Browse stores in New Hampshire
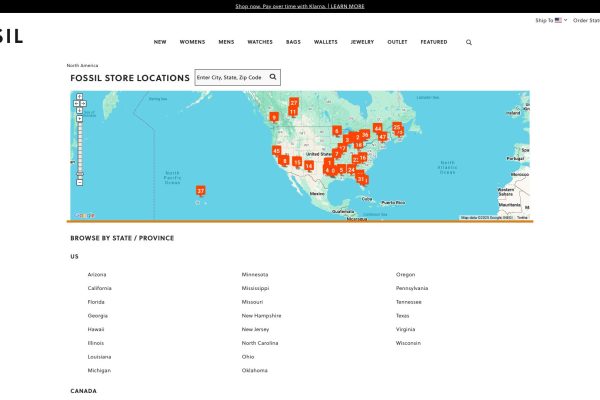This screenshot has height=400, width=600. 261,316
